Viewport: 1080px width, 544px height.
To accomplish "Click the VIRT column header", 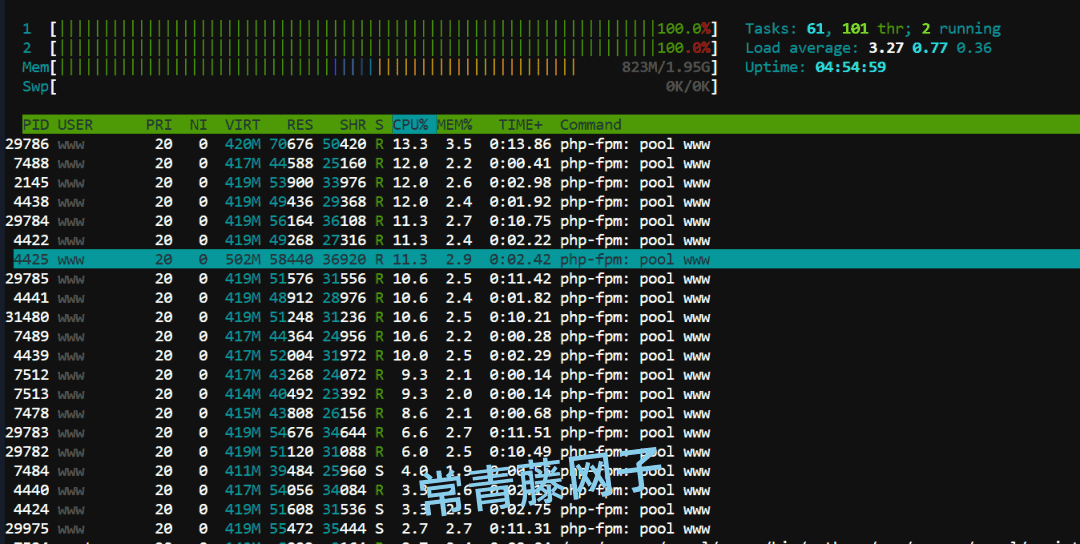I will (242, 125).
